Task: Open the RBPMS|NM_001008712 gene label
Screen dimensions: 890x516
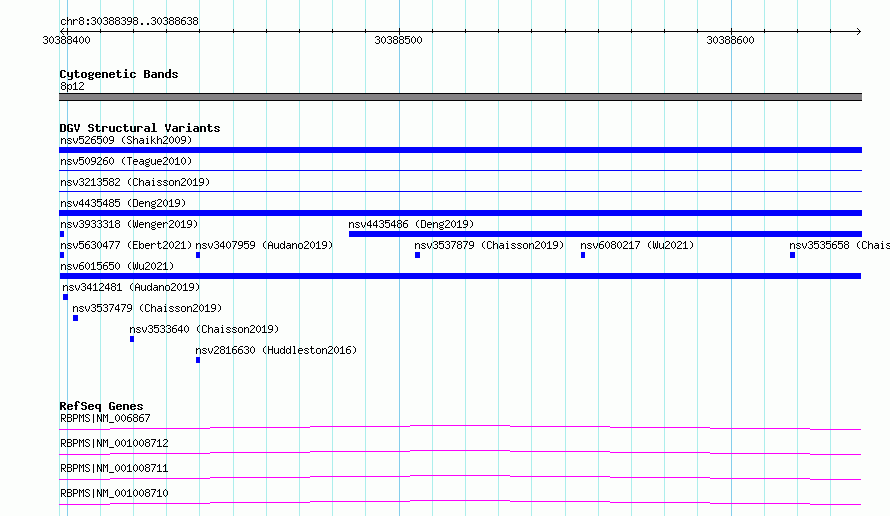Action: [x=114, y=443]
